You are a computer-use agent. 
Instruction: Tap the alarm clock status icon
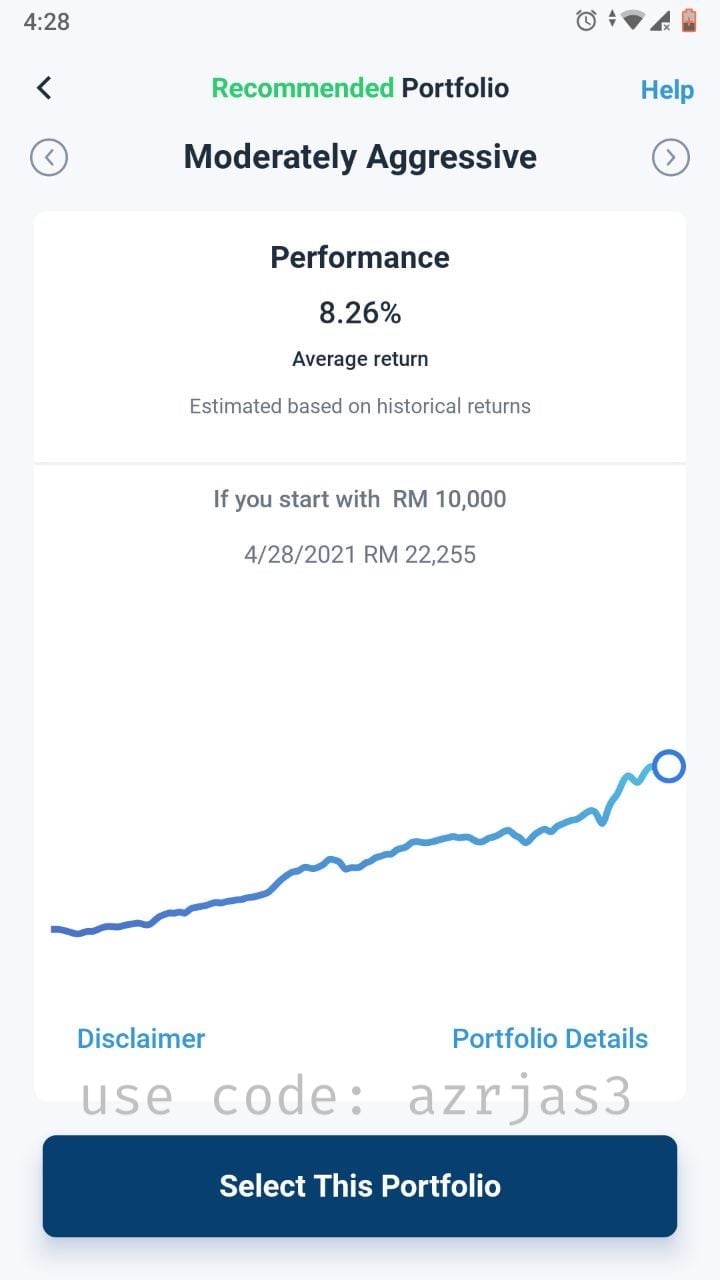tap(587, 20)
